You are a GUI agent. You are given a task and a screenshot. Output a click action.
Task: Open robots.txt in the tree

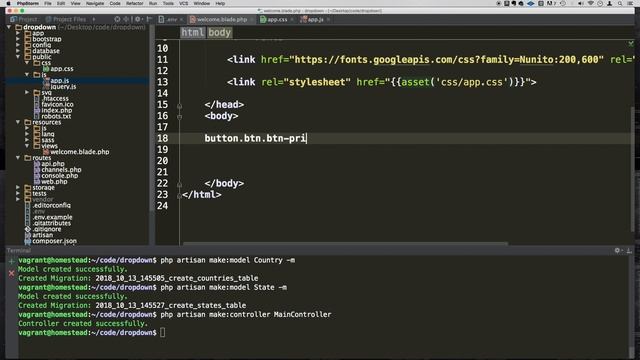(52, 116)
